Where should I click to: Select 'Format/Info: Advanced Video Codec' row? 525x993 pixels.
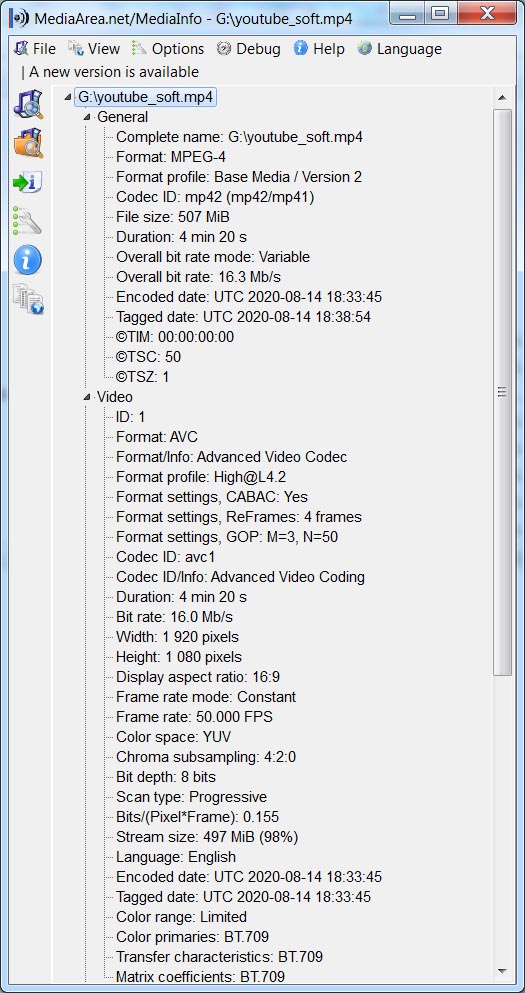pyautogui.click(x=232, y=457)
